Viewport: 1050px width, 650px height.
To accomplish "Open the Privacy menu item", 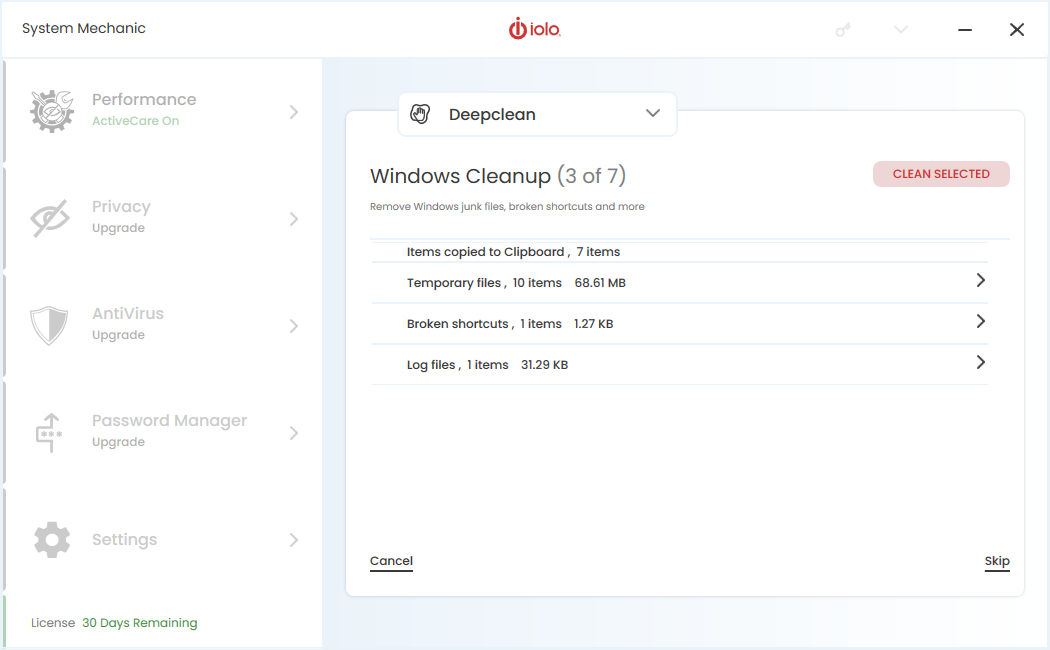I will point(163,218).
